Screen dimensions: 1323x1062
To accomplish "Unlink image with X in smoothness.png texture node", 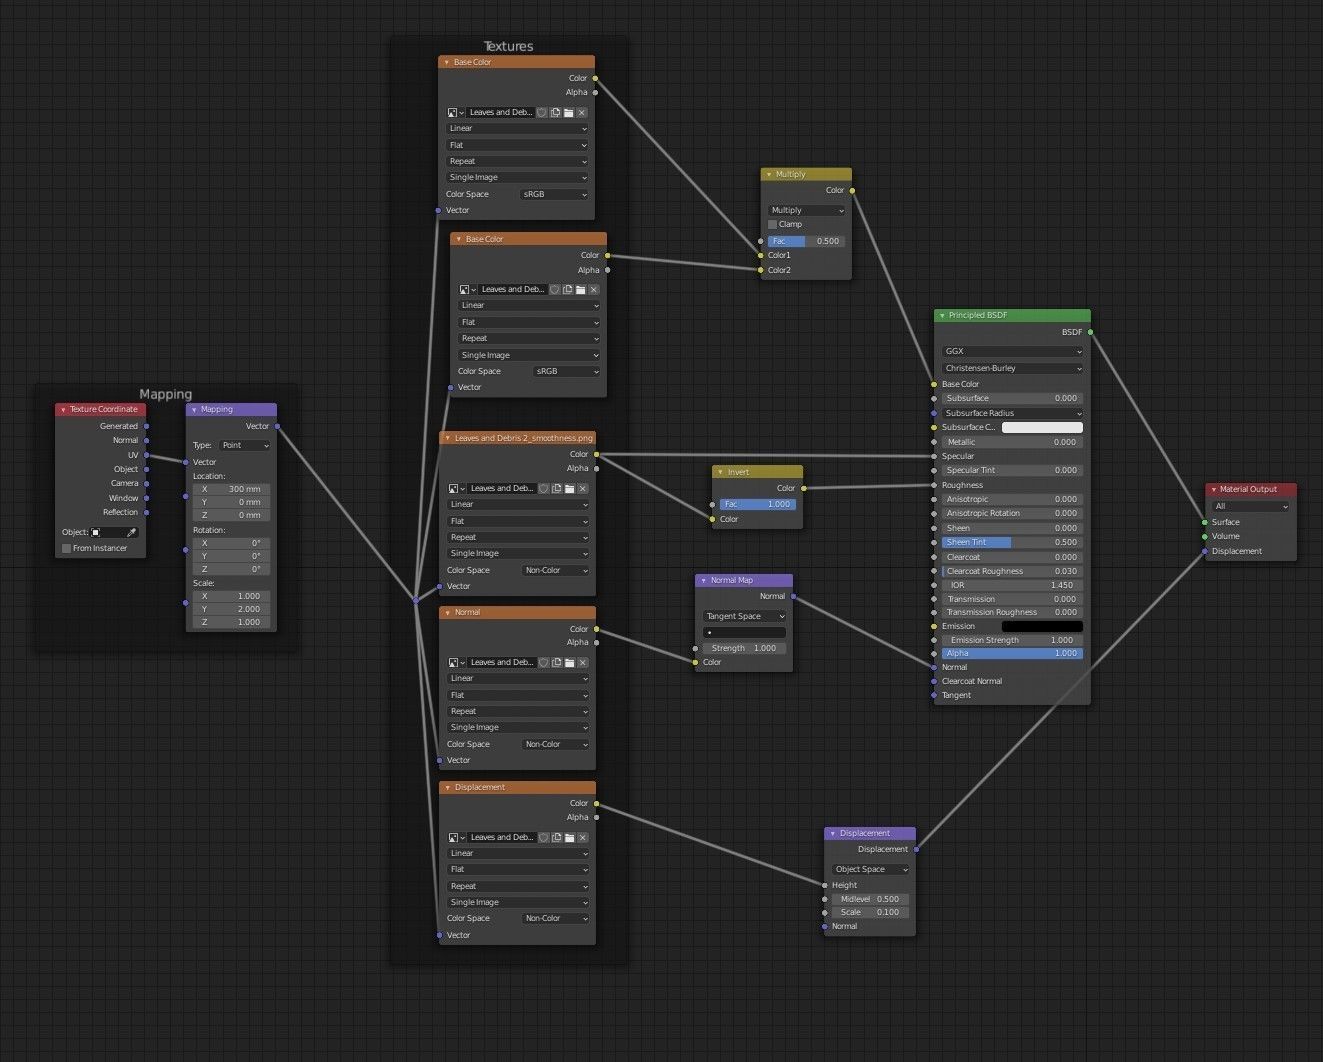I will pyautogui.click(x=582, y=488).
